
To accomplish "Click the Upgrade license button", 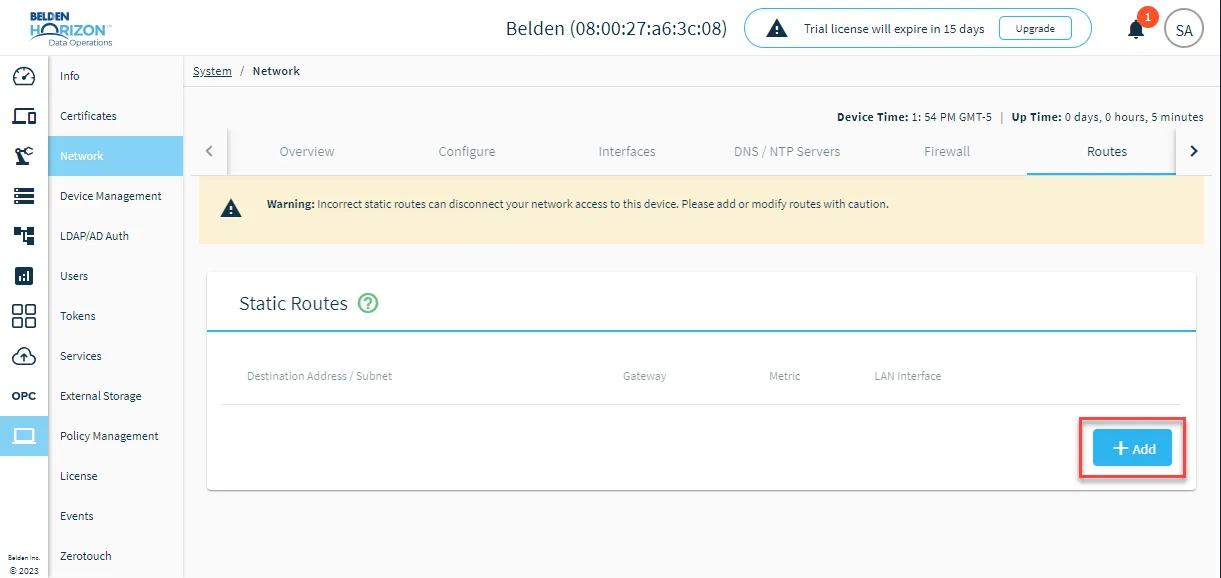I will click(1035, 29).
